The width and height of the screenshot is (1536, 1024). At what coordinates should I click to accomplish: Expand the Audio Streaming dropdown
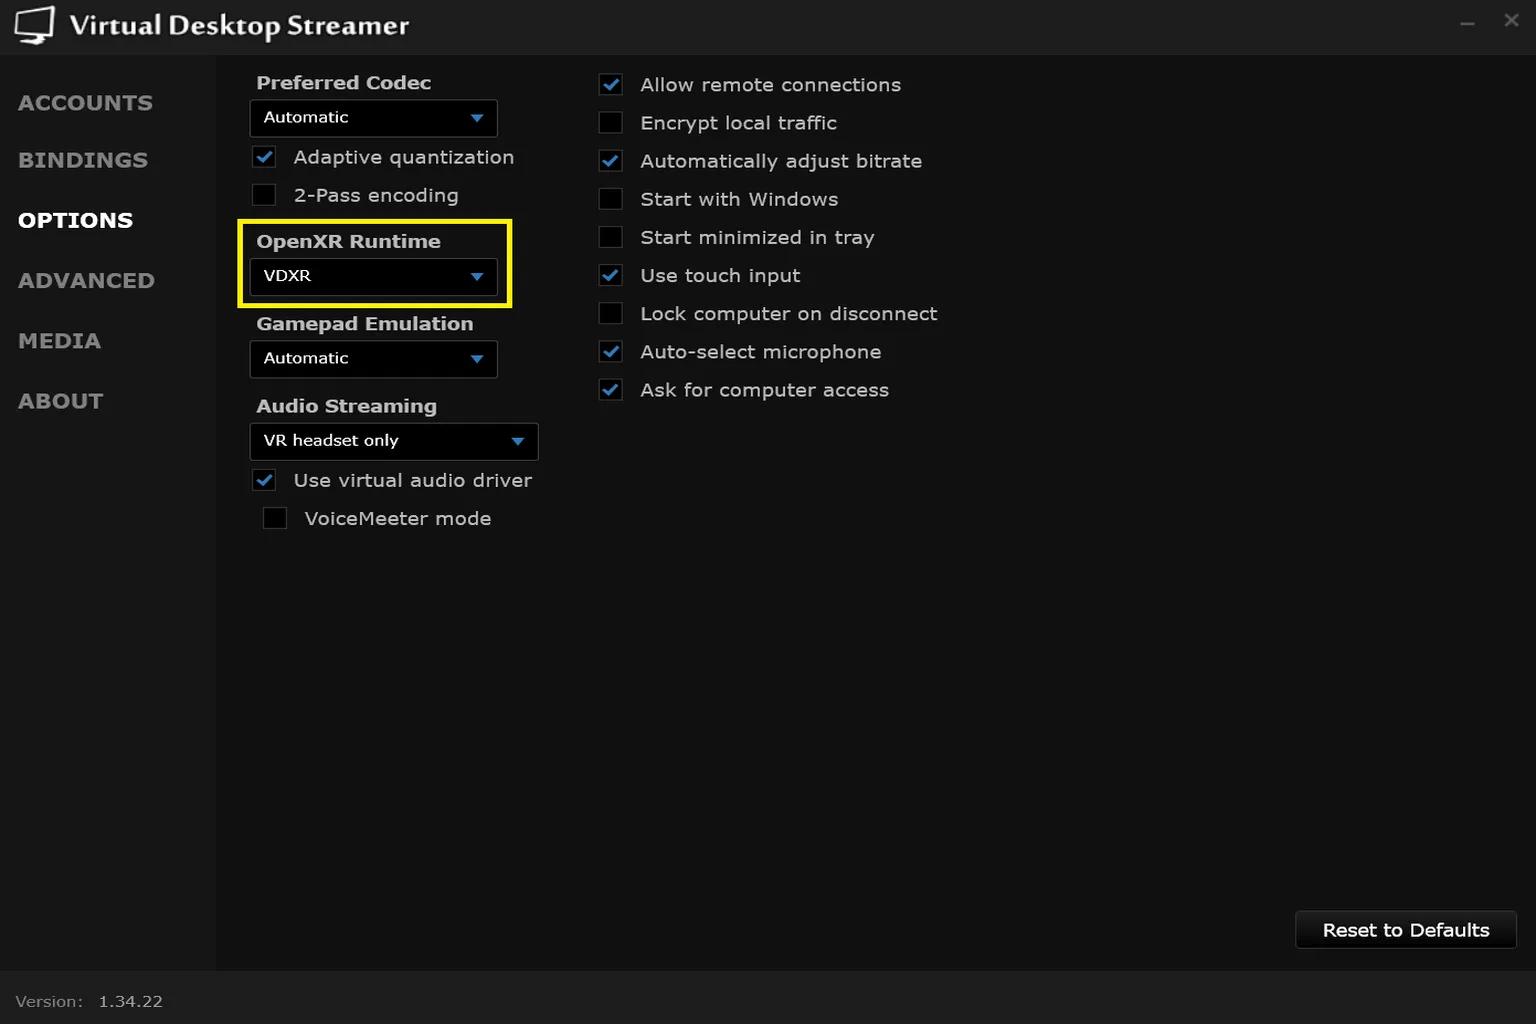coord(394,441)
